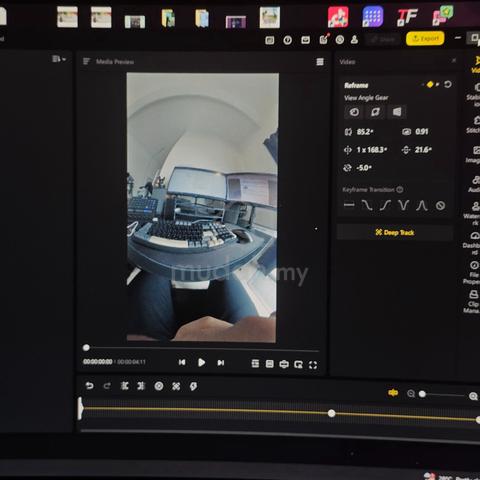Image resolution: width=480 pixels, height=480 pixels.
Task: Reset the Reframe settings
Action: pos(448,84)
